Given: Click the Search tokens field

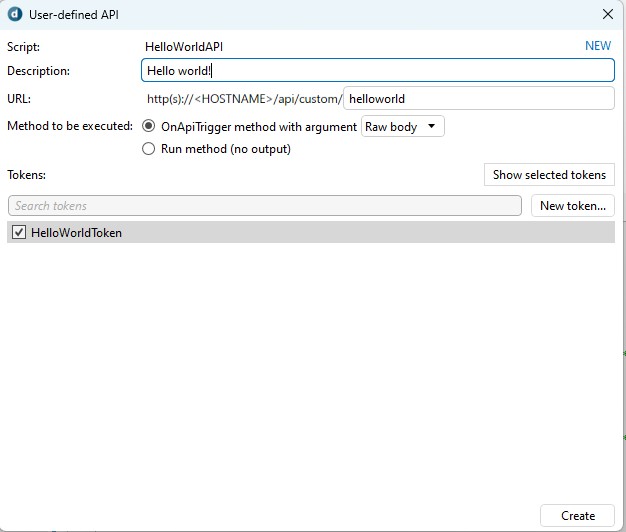Looking at the screenshot, I should tap(265, 206).
